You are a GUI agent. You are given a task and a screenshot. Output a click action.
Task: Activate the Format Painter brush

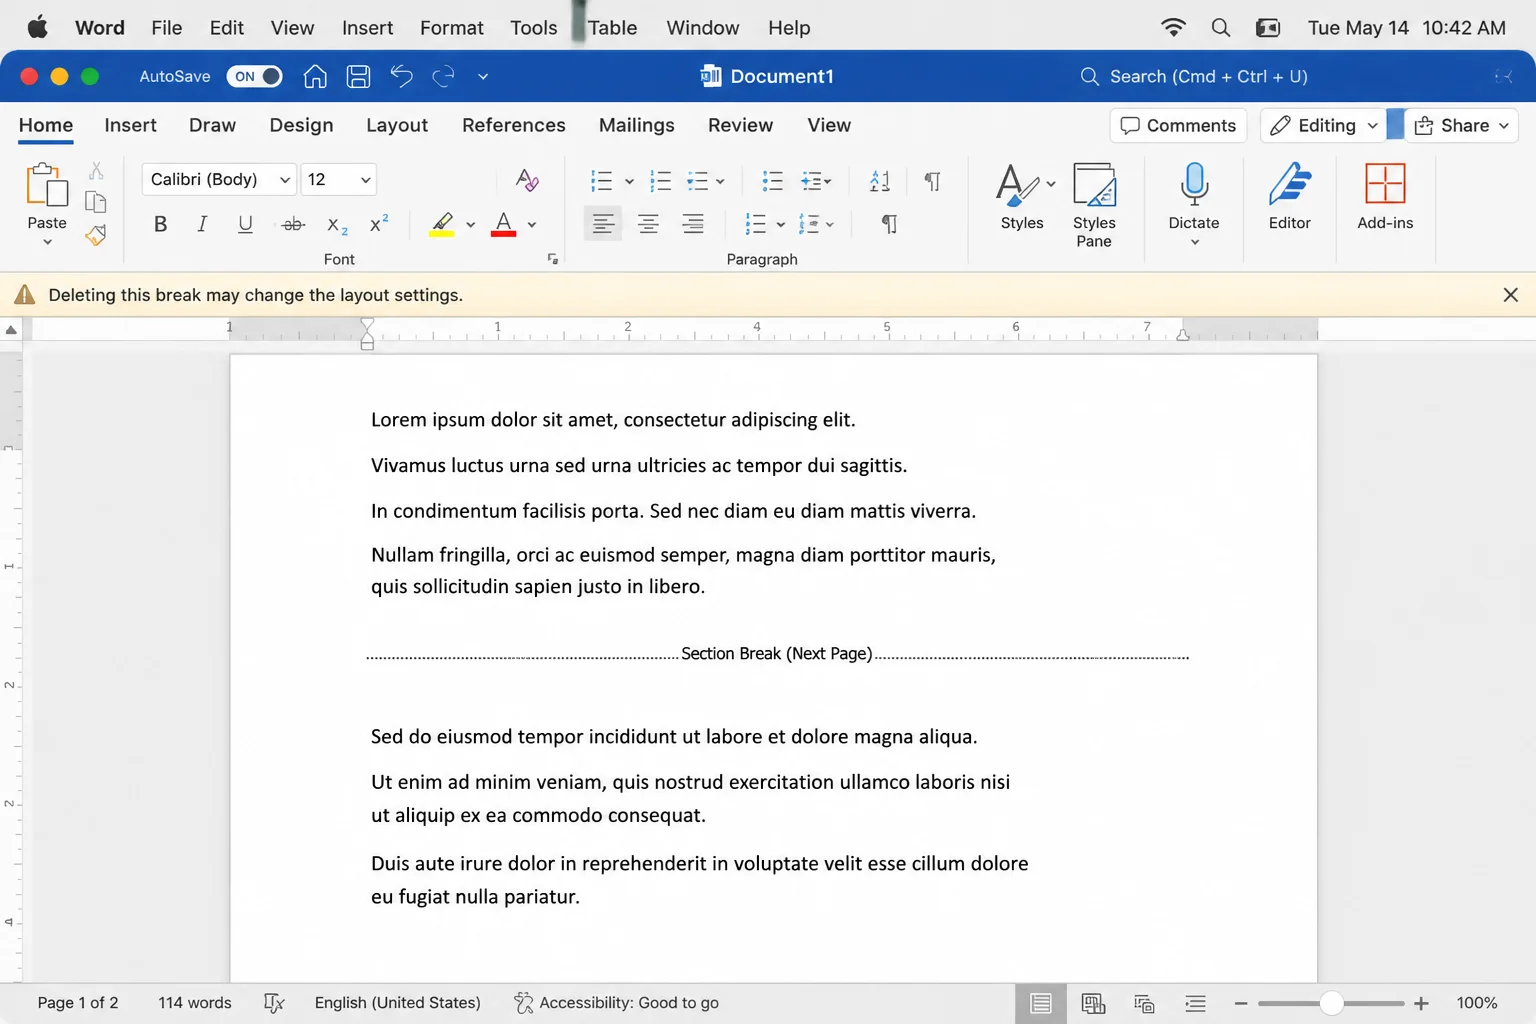pos(96,235)
